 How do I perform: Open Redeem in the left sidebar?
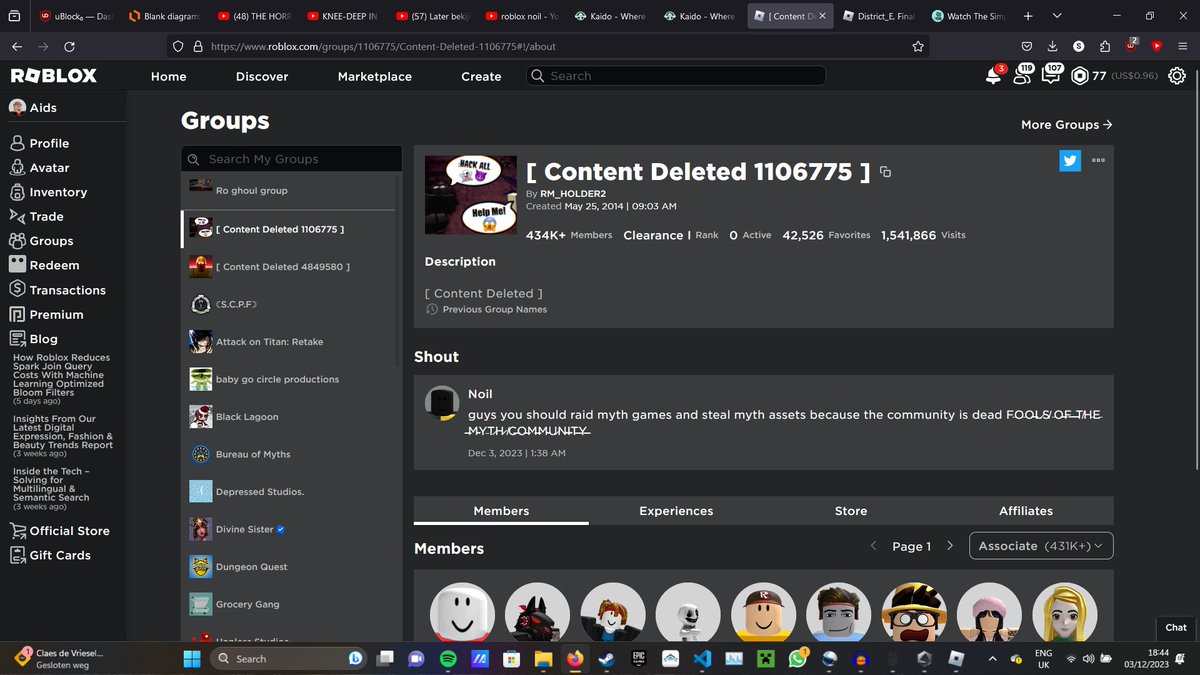[x=44, y=265]
